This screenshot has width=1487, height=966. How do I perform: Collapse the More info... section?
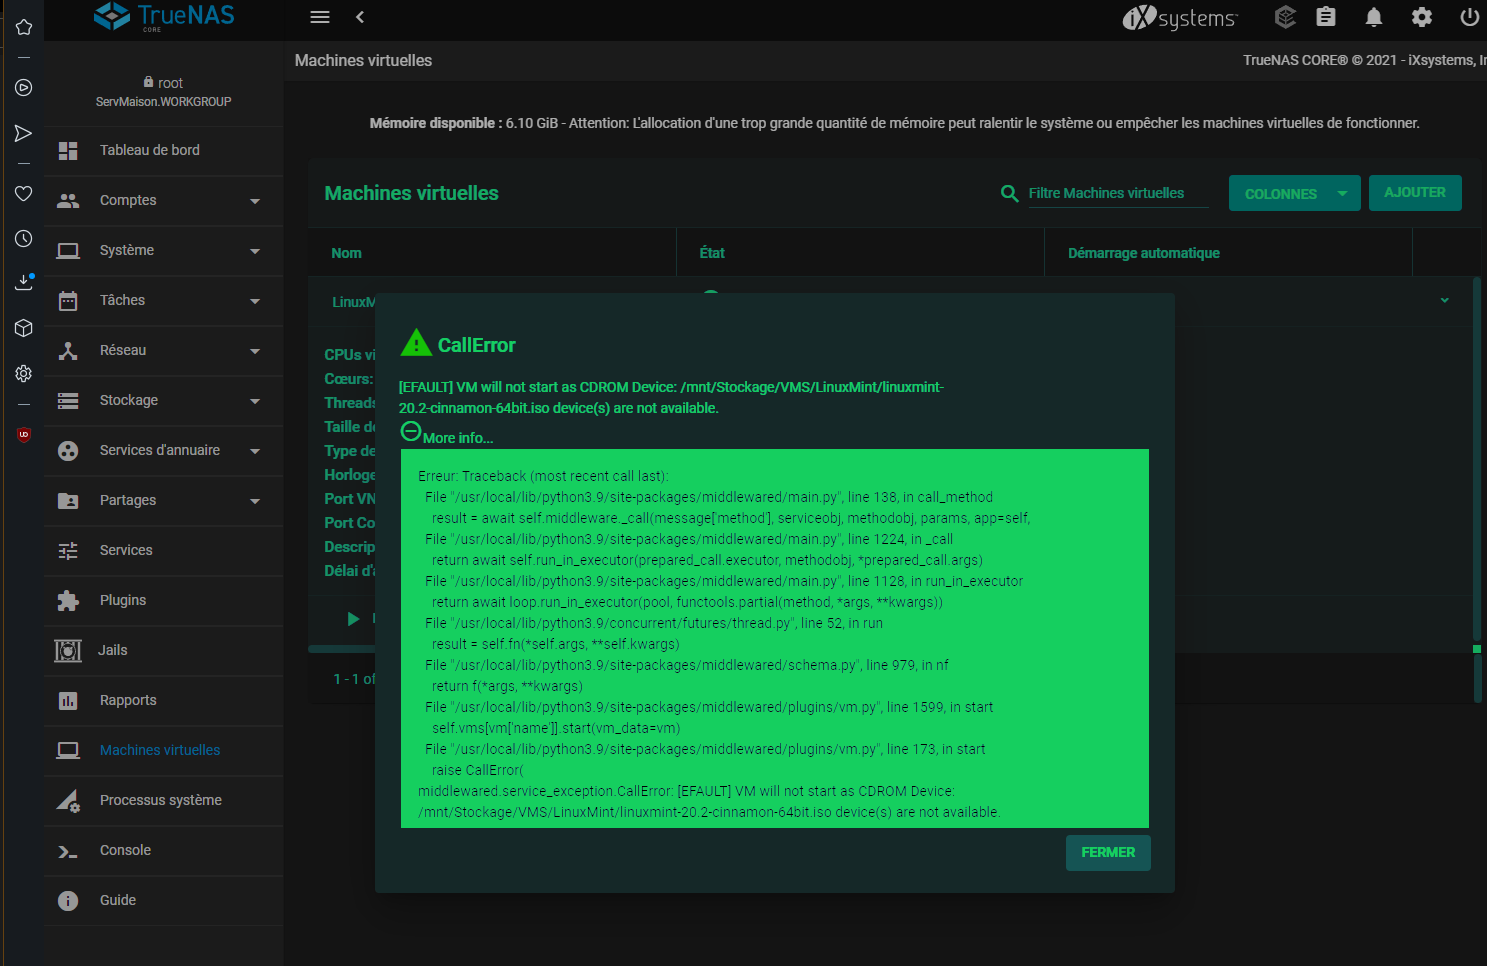[x=411, y=432]
